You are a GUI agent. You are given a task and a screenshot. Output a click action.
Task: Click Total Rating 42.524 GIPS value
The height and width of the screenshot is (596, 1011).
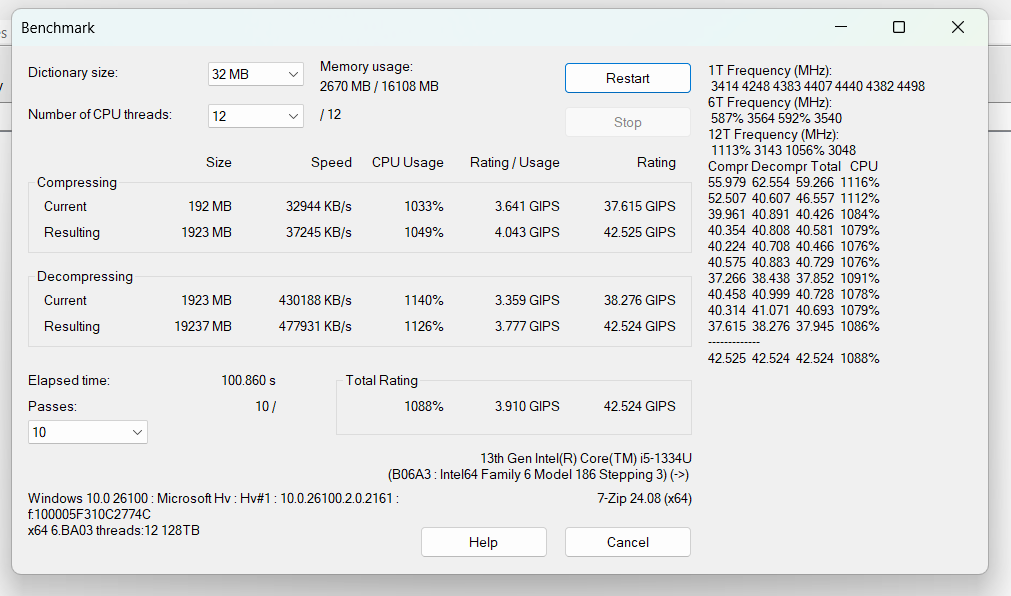640,406
